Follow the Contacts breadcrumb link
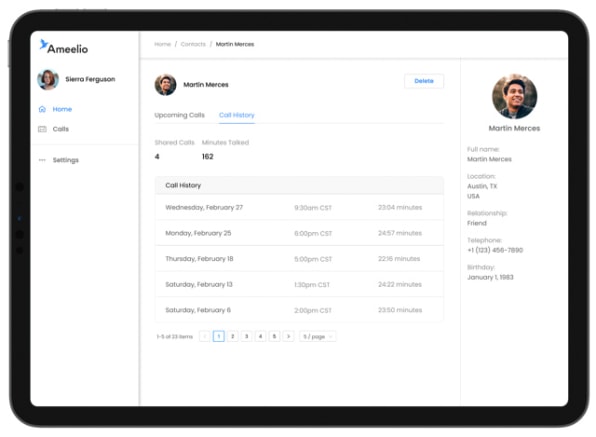Image resolution: width=596 pixels, height=437 pixels. pyautogui.click(x=193, y=44)
